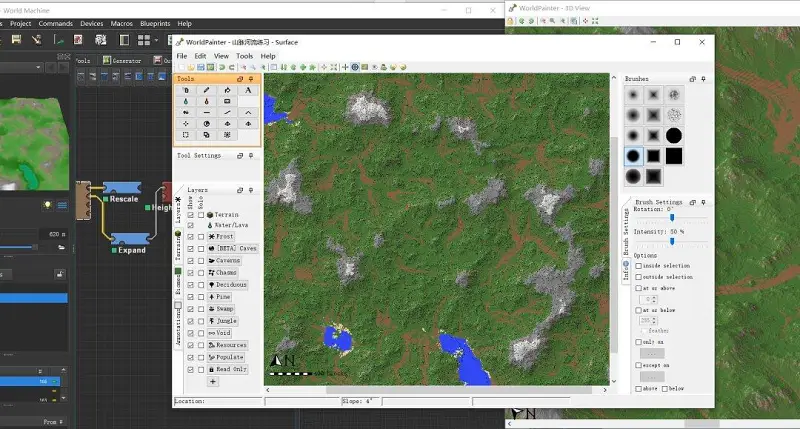800x429 pixels.
Task: Click the Rescale node in World Machine
Action: coord(122,188)
